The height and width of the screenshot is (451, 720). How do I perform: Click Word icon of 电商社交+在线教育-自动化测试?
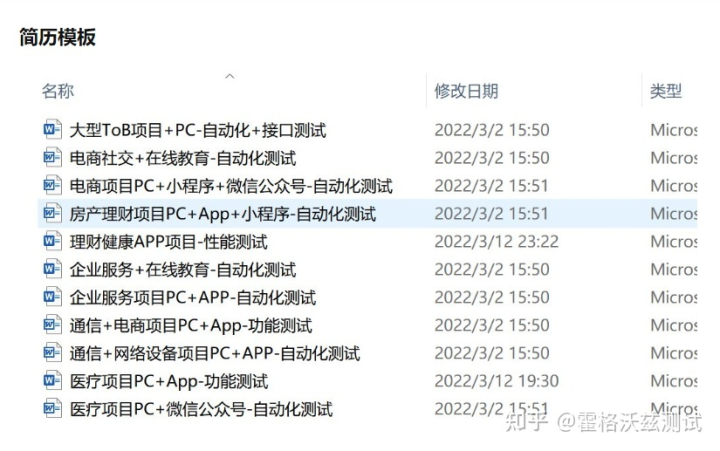[52, 158]
